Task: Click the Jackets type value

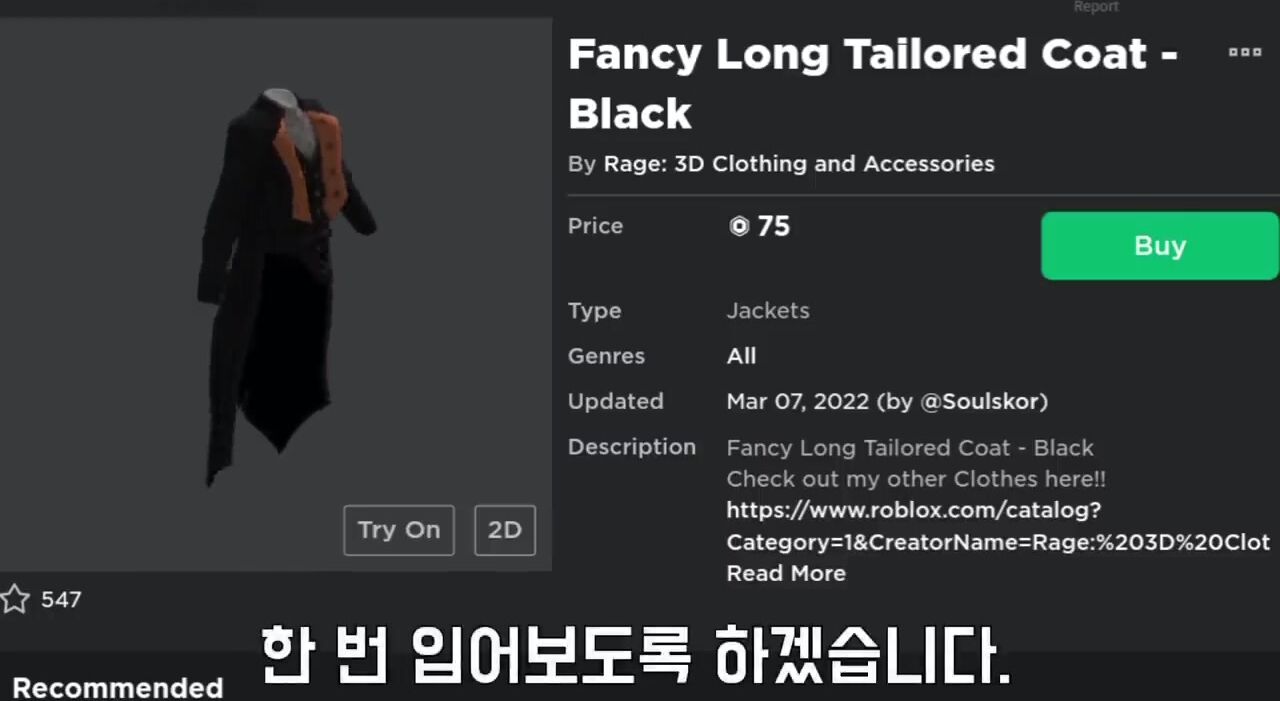Action: pos(768,311)
